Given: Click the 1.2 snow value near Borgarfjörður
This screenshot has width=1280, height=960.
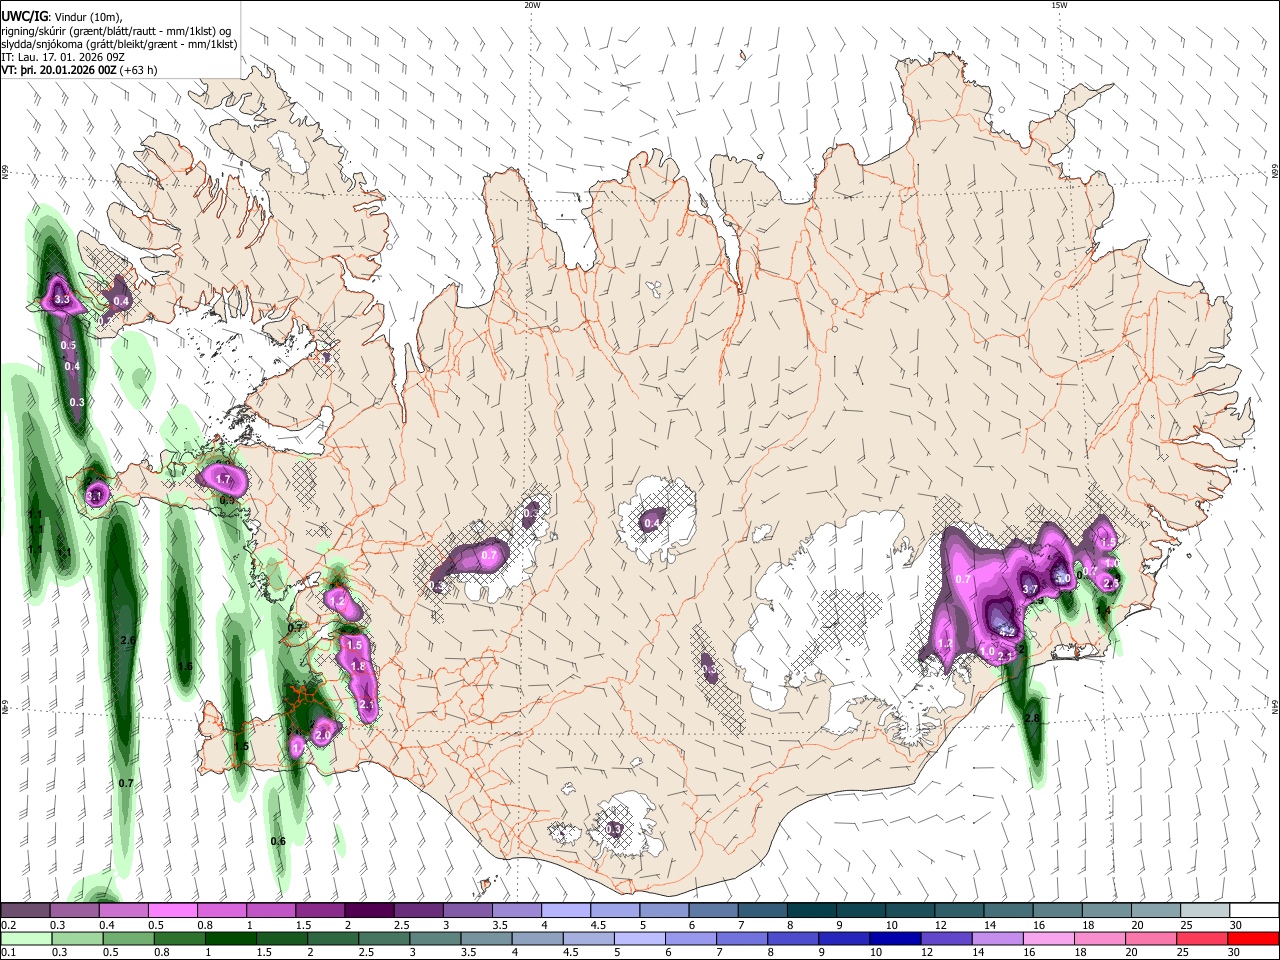Looking at the screenshot, I should click(337, 602).
